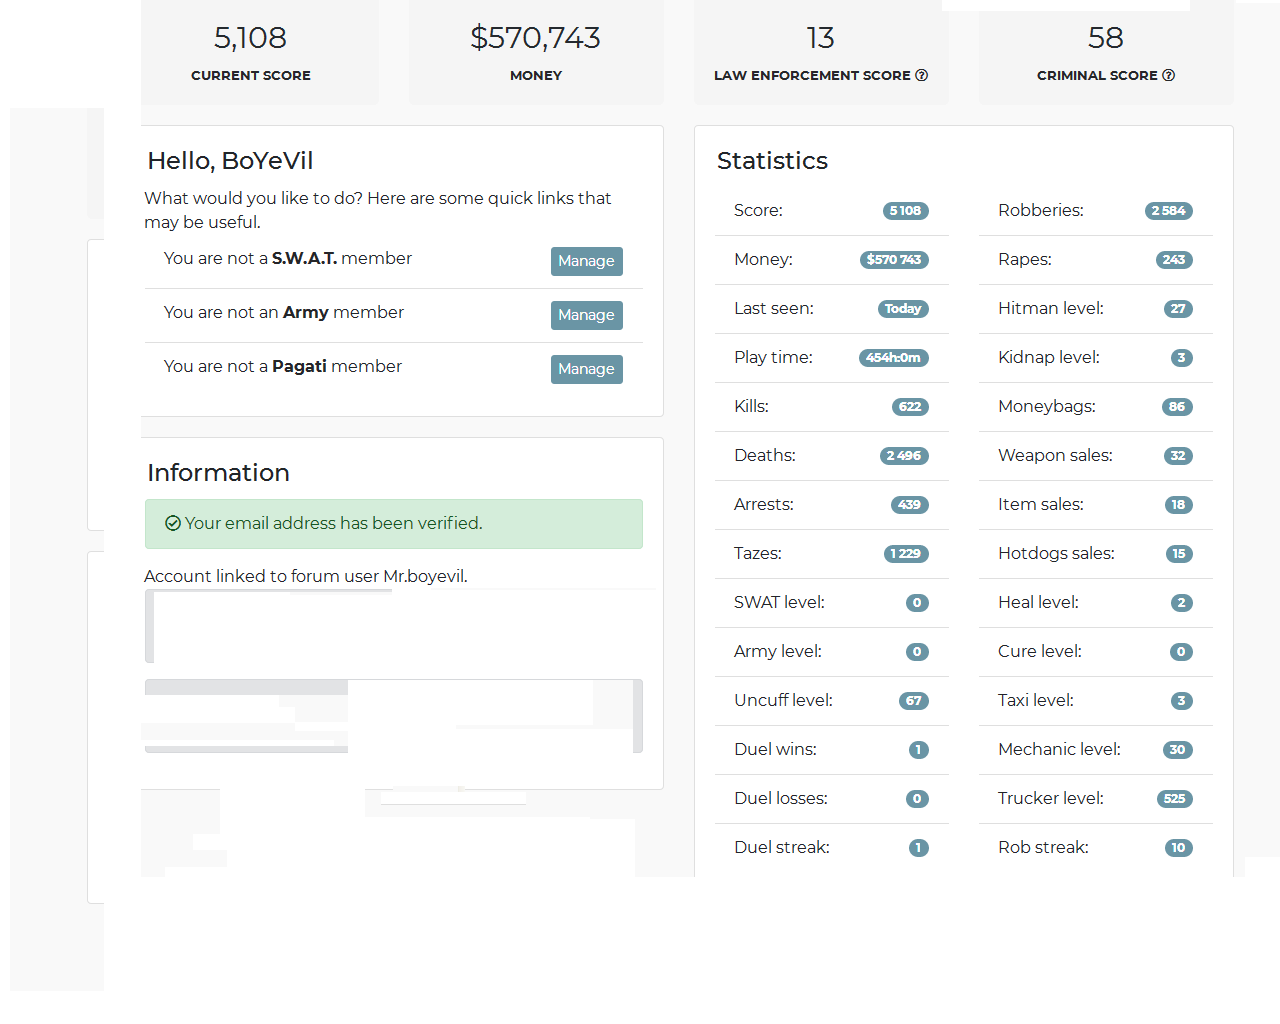This screenshot has height=1024, width=1280.
Task: Click the Hitman level value 27
Action: tap(1178, 309)
